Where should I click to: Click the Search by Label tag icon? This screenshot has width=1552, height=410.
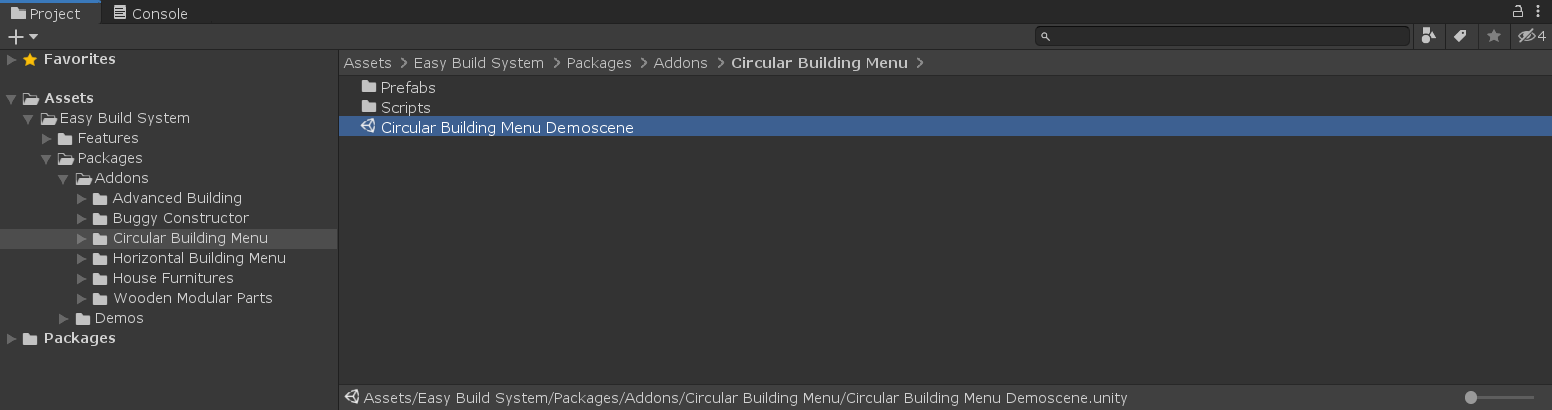click(1460, 36)
